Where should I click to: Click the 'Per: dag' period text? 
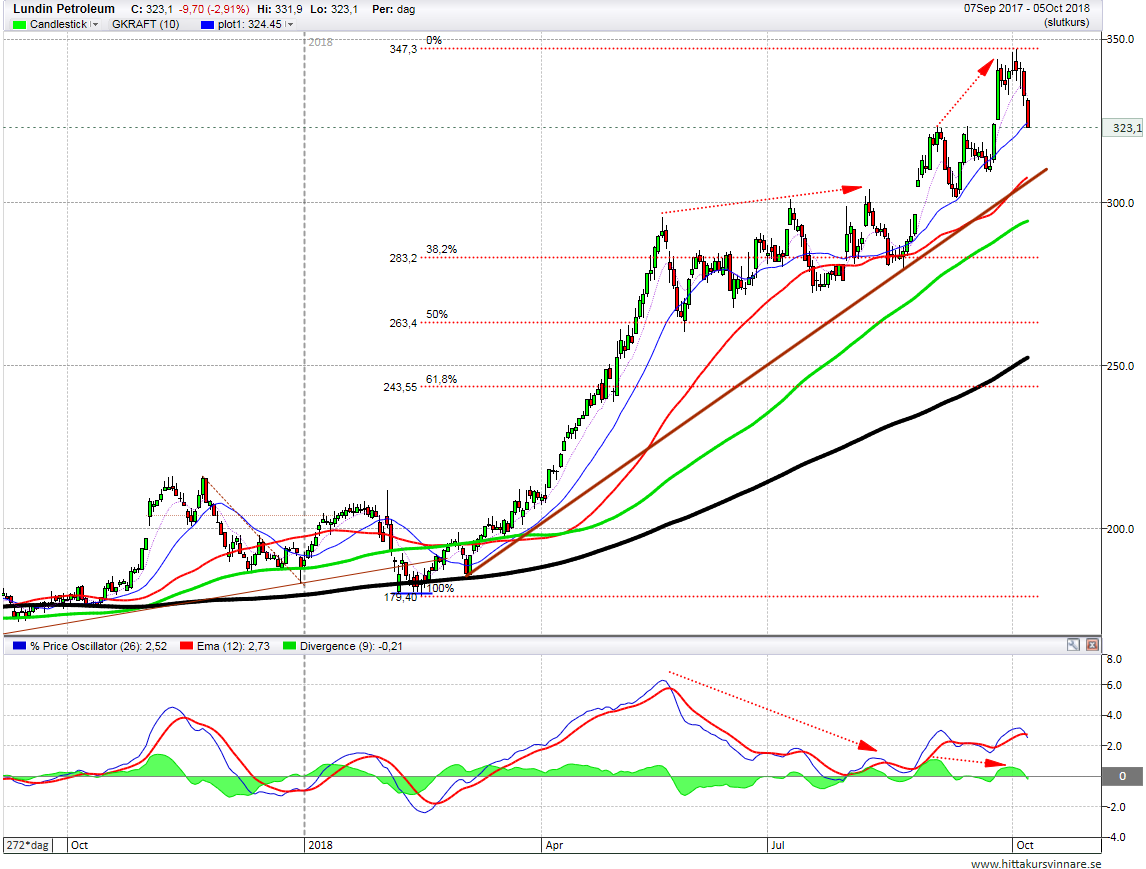pos(394,10)
